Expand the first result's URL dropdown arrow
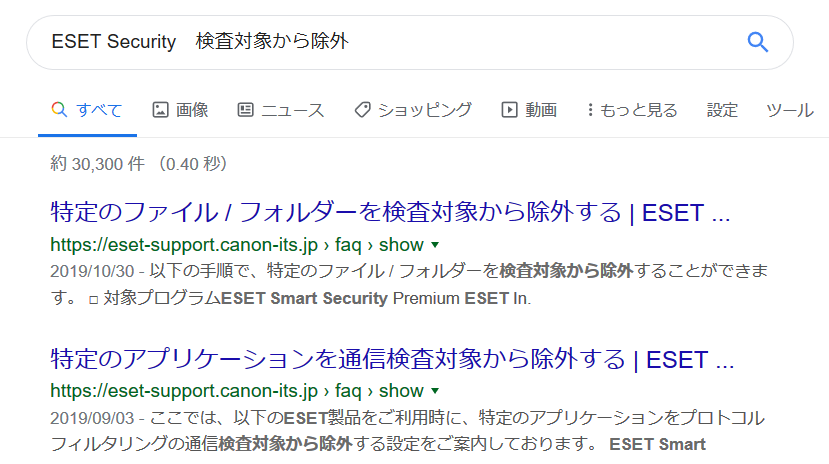The width and height of the screenshot is (829, 464). tap(435, 245)
